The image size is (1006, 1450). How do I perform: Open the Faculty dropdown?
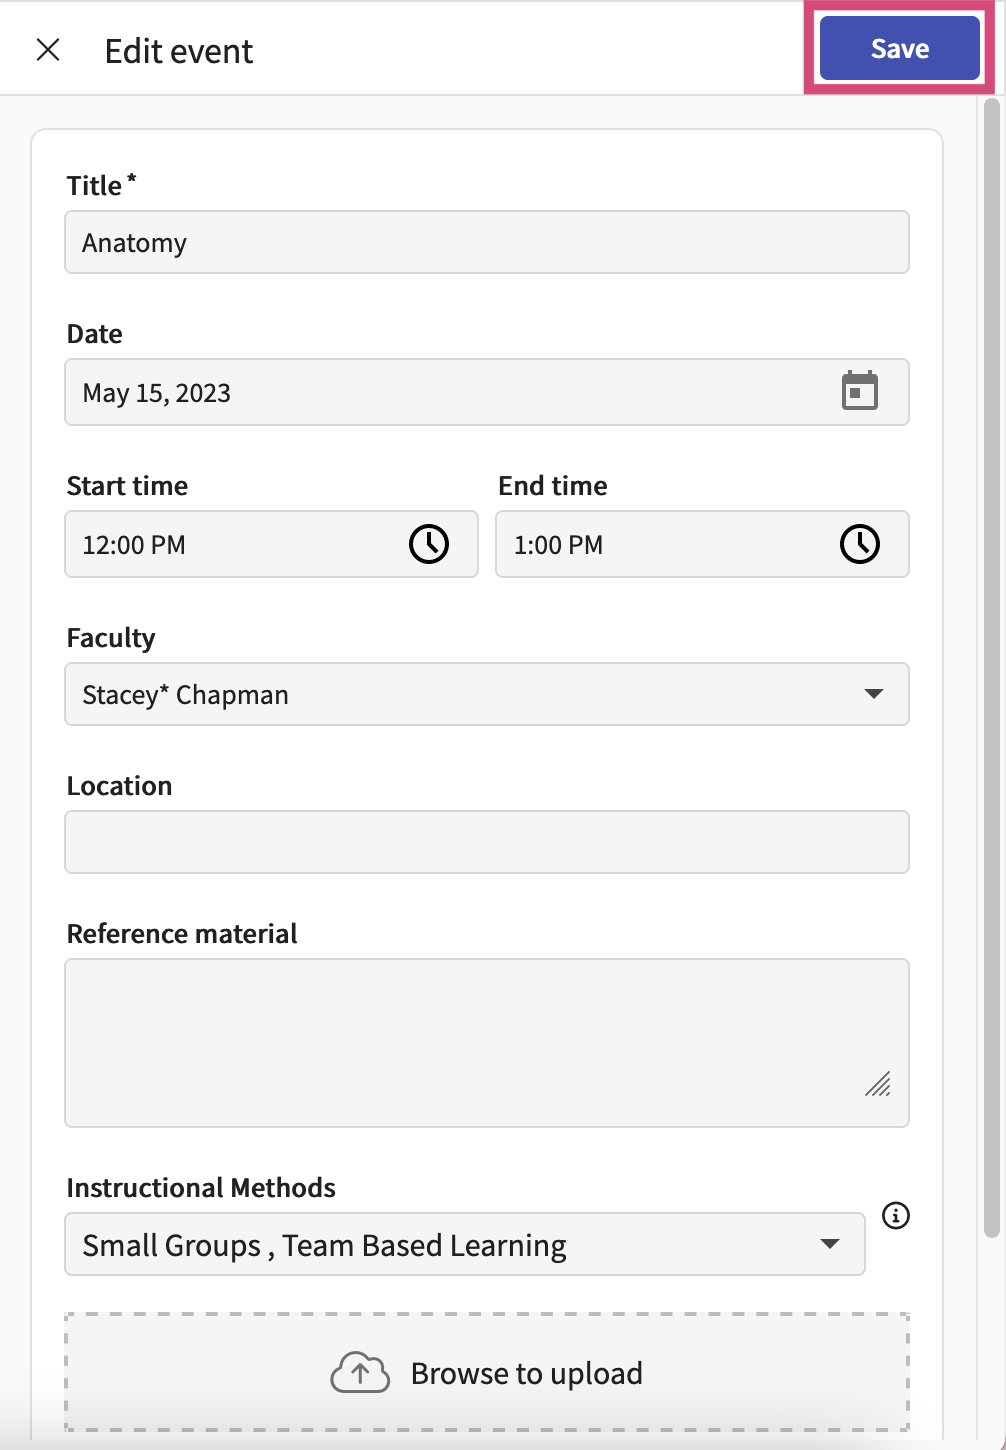click(486, 694)
